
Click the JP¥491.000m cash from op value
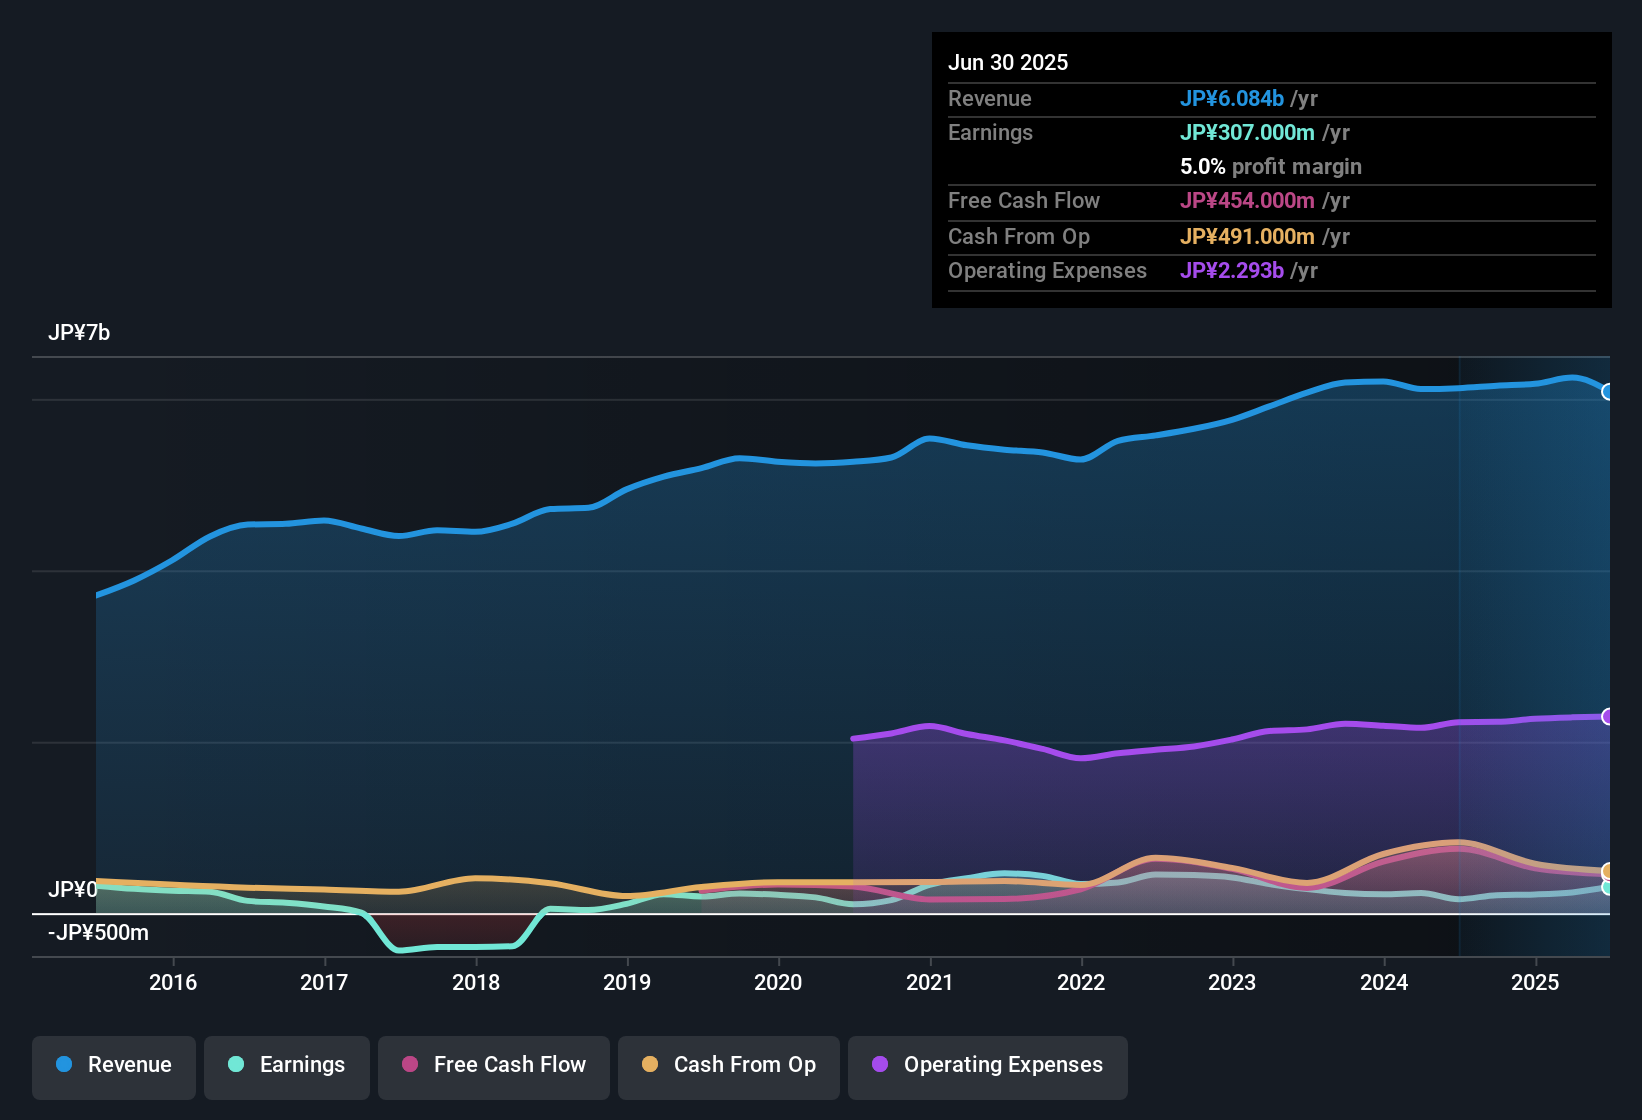coord(1247,236)
